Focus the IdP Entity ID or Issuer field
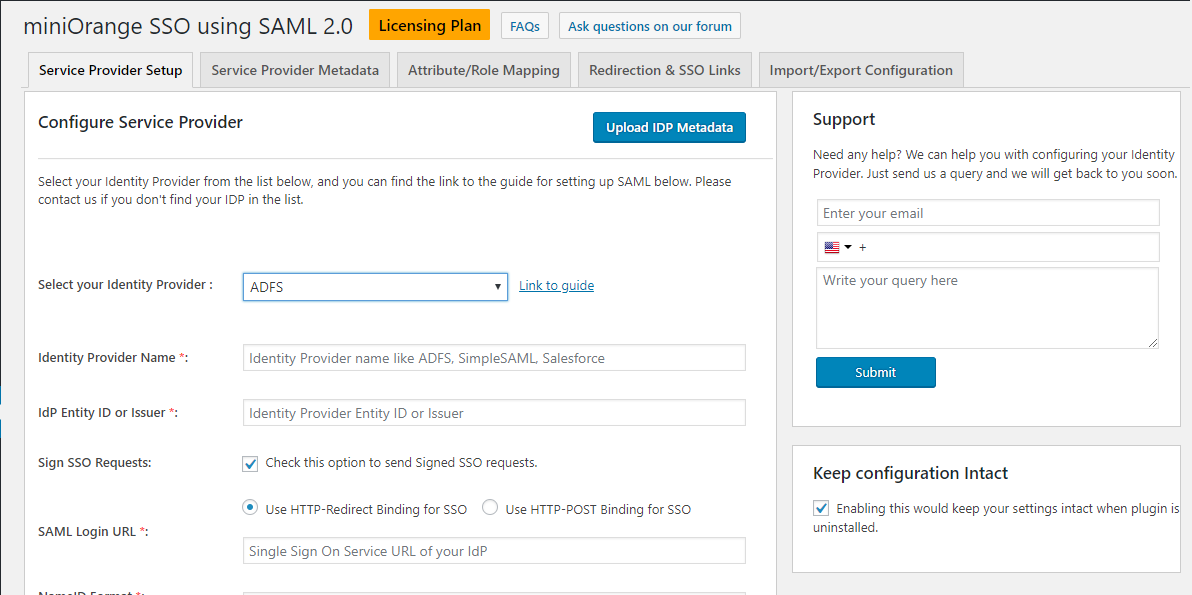Image resolution: width=1192 pixels, height=595 pixels. 494,413
